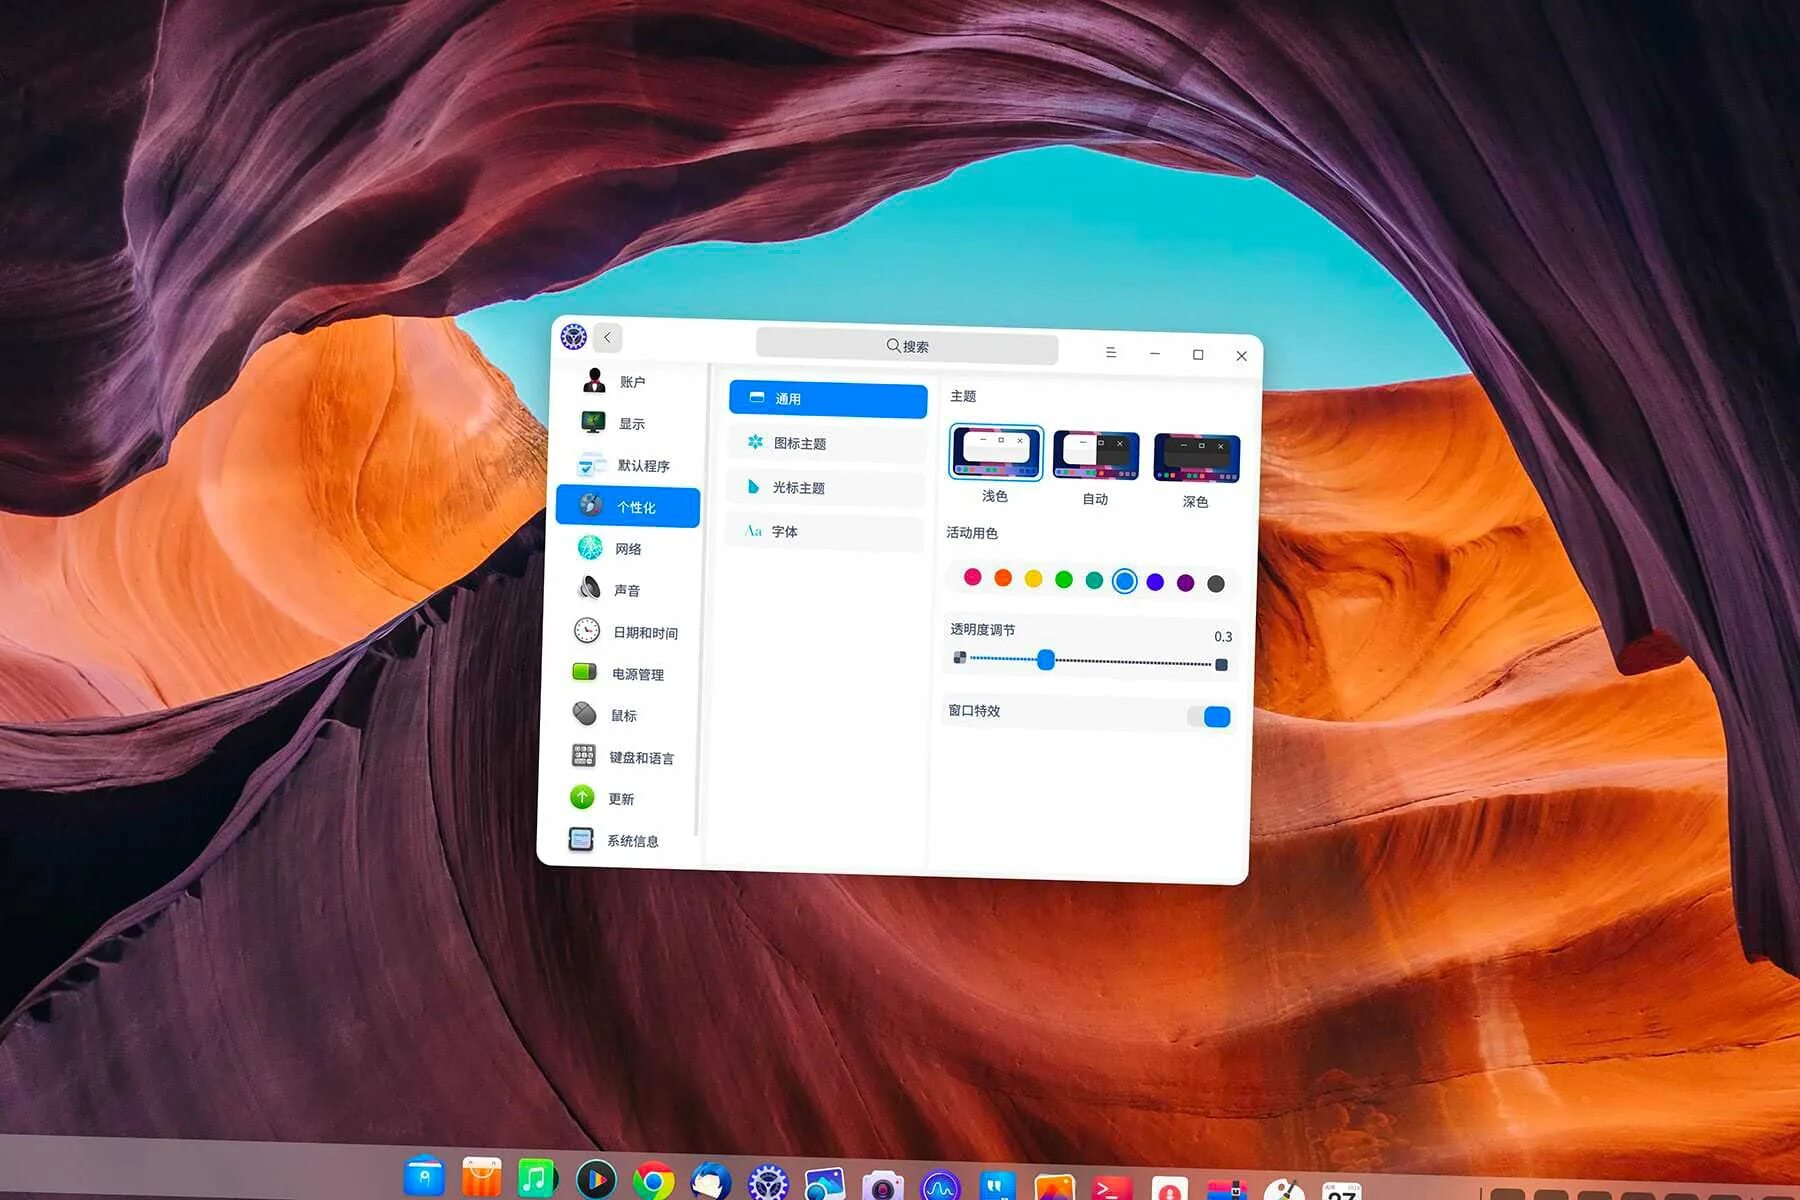Maximize the Control Center window
This screenshot has width=1800, height=1200.
(x=1198, y=355)
